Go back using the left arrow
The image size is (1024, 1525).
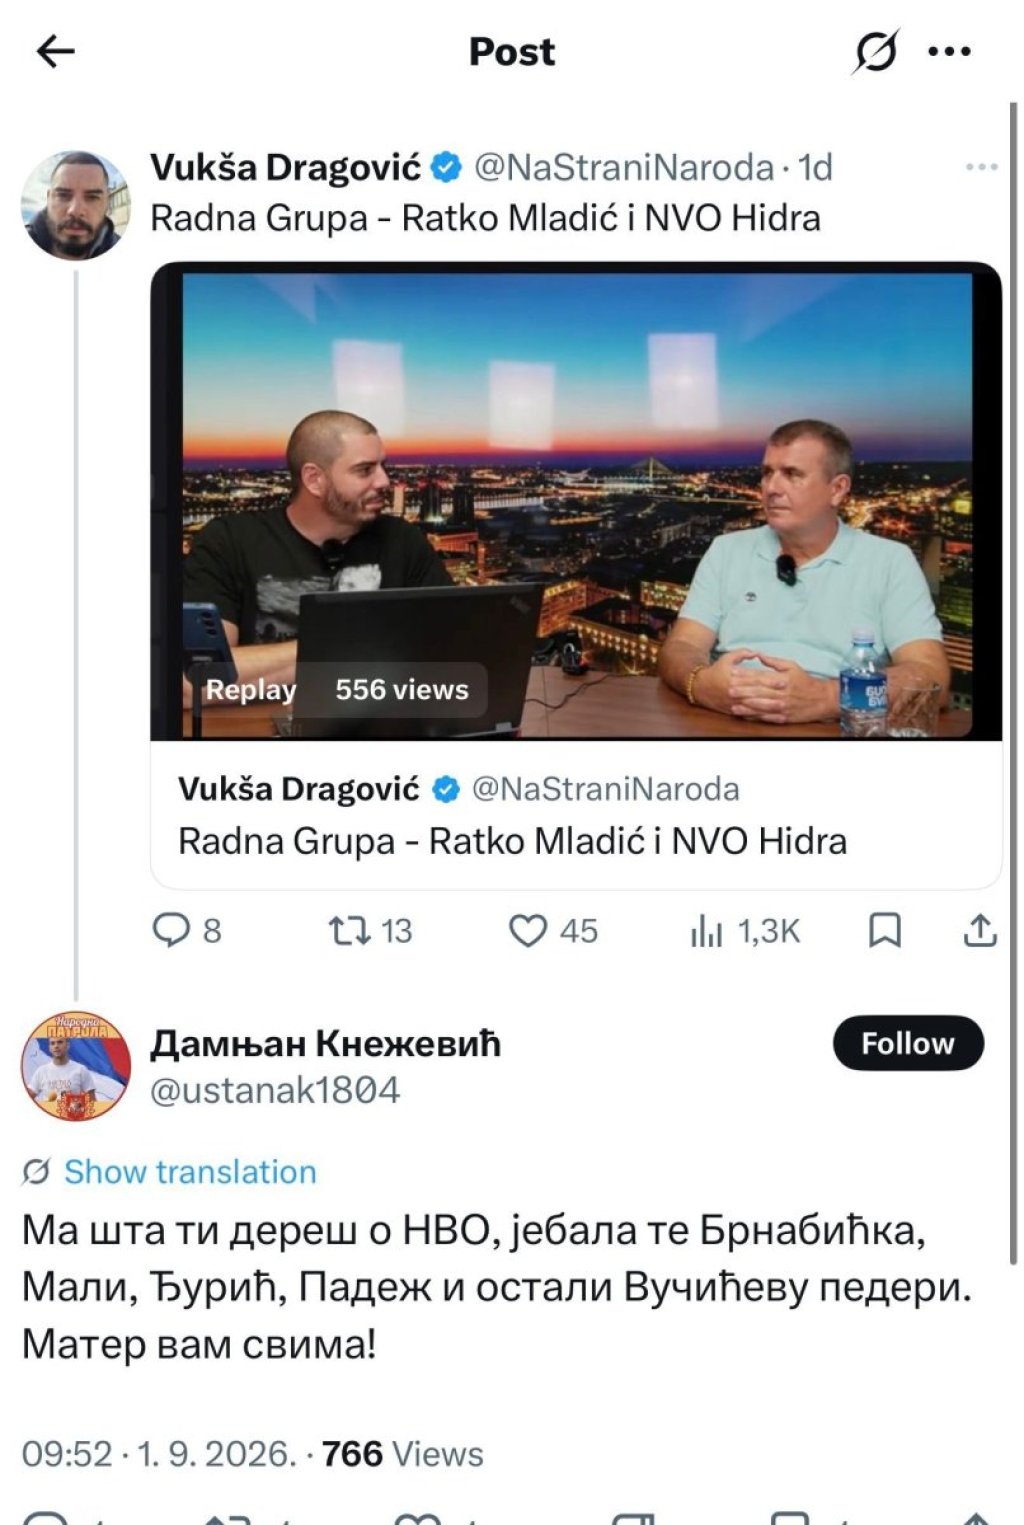tap(55, 51)
